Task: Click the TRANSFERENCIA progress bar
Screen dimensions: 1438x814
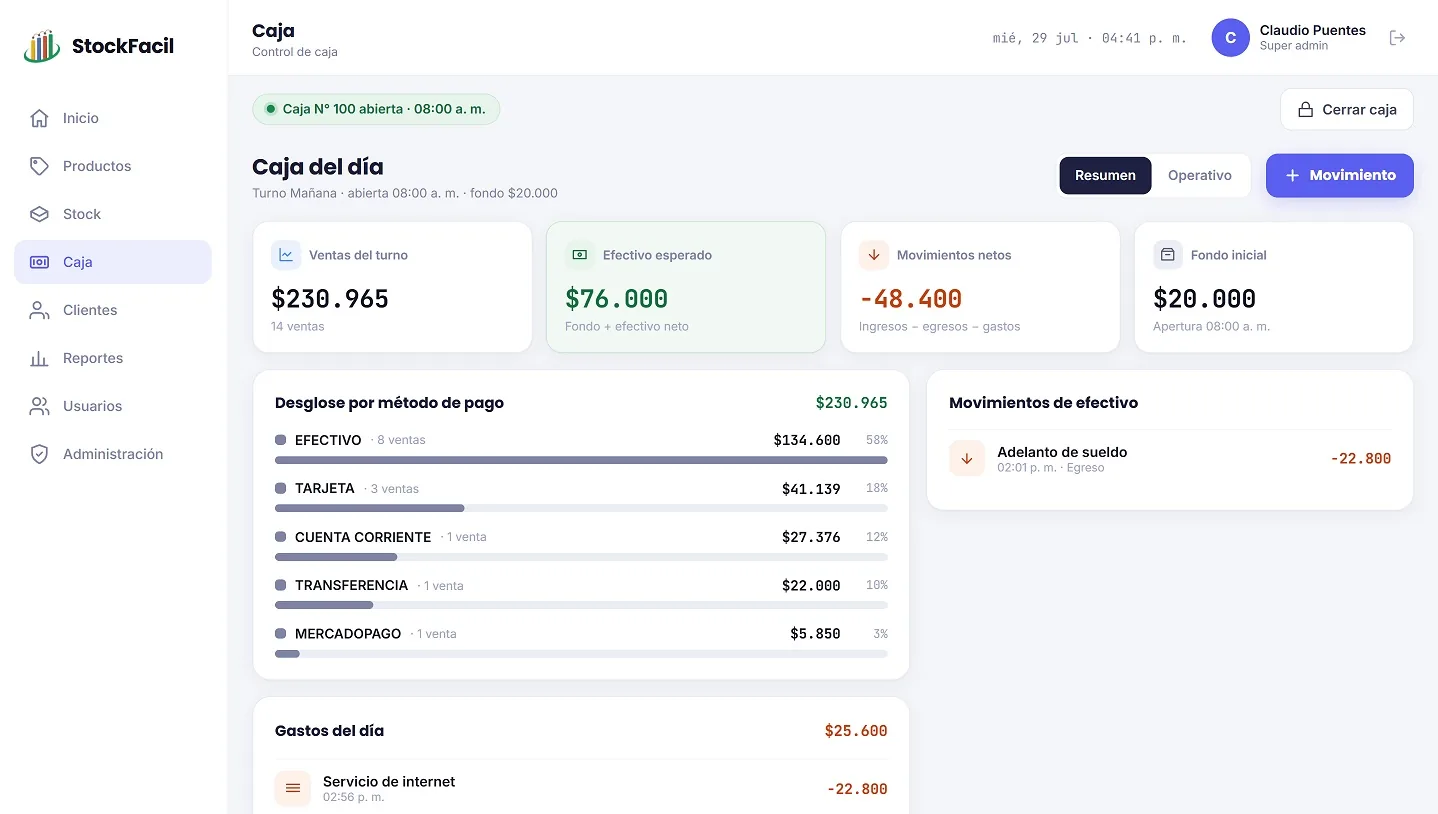Action: click(x=581, y=605)
